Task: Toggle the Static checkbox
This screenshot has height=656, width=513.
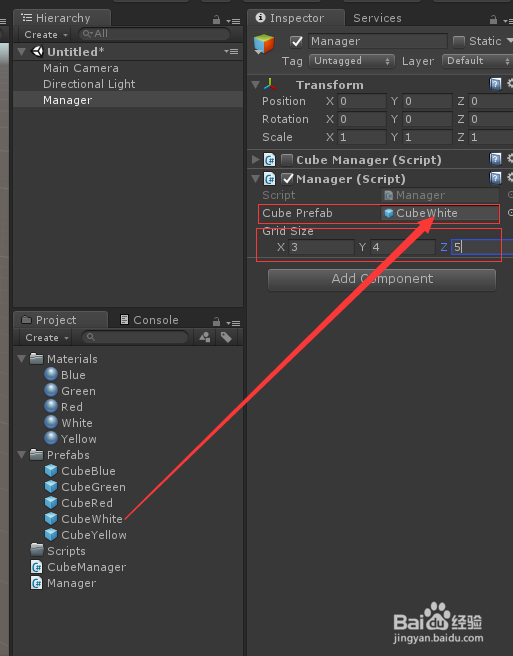Action: [459, 41]
